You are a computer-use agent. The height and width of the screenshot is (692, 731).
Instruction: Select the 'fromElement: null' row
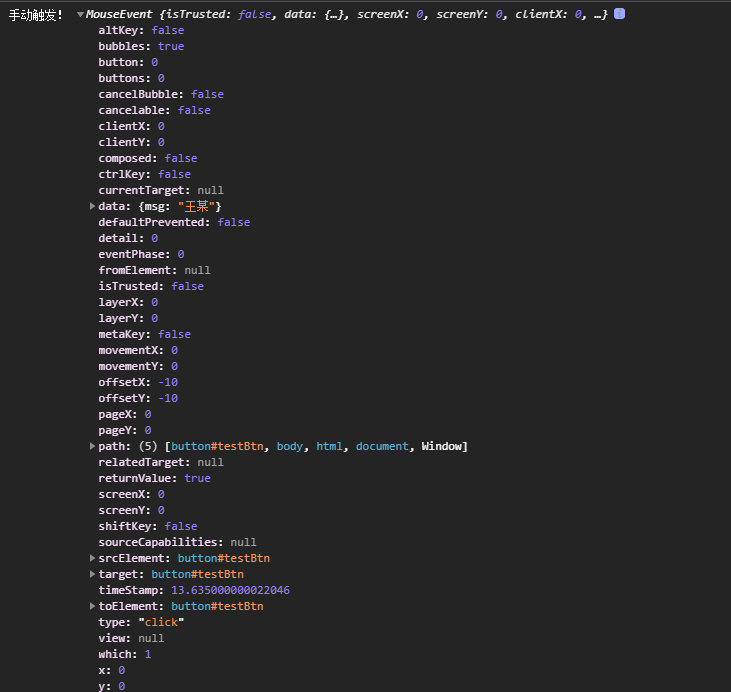154,270
